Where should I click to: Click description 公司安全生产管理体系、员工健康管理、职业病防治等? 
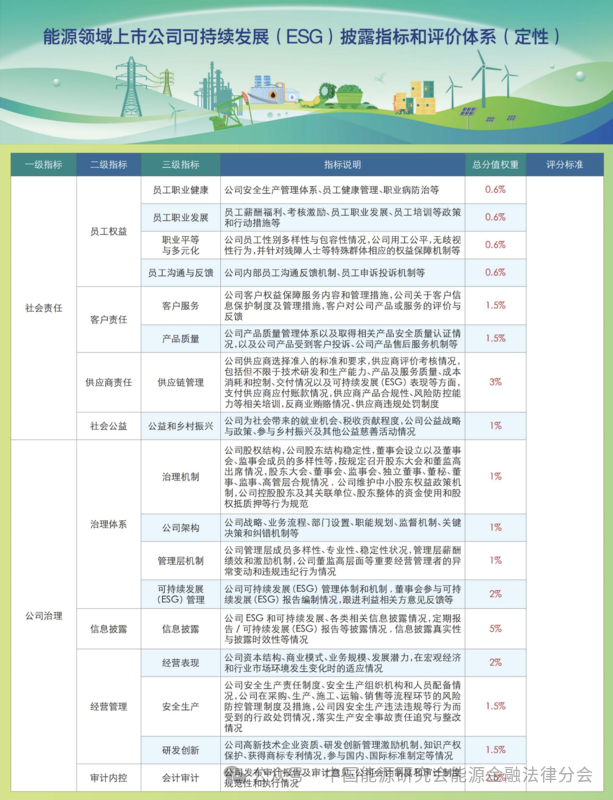(331, 190)
